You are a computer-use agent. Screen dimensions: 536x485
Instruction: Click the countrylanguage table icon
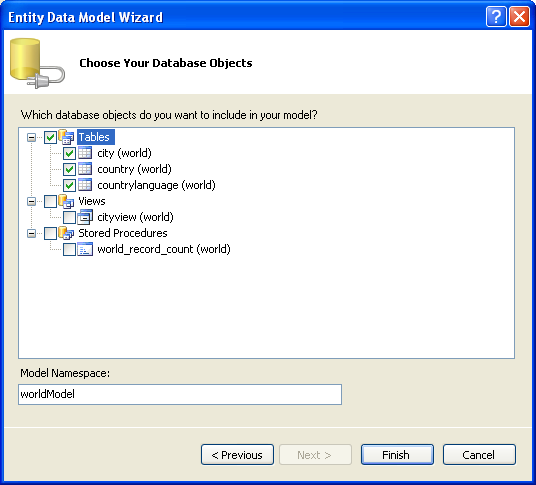point(85,185)
